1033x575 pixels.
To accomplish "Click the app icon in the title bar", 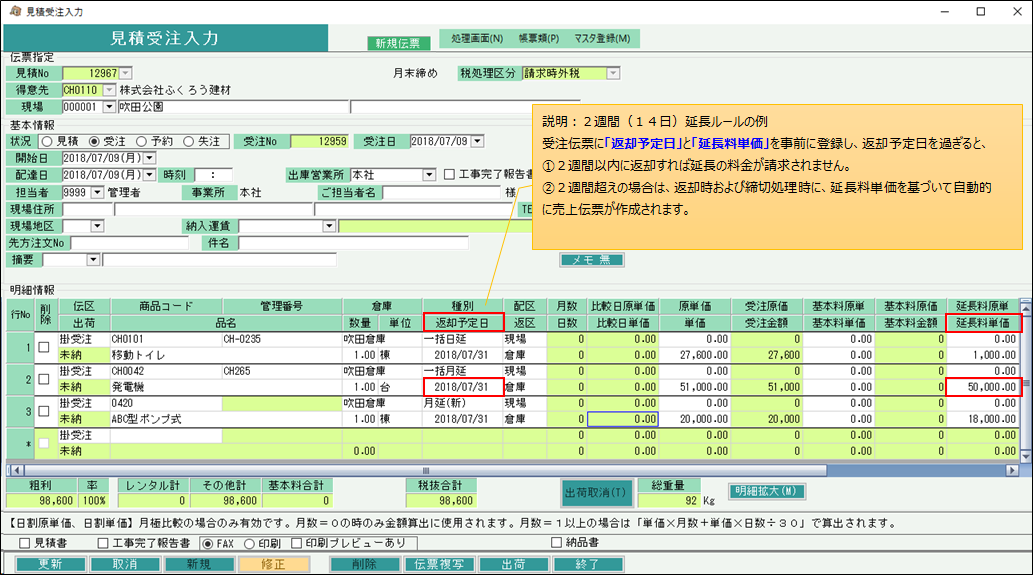I will point(15,11).
